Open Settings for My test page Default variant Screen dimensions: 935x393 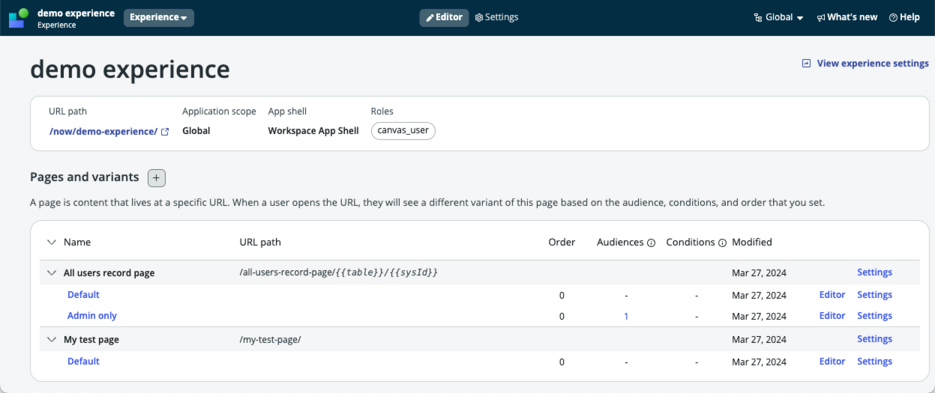[874, 361]
